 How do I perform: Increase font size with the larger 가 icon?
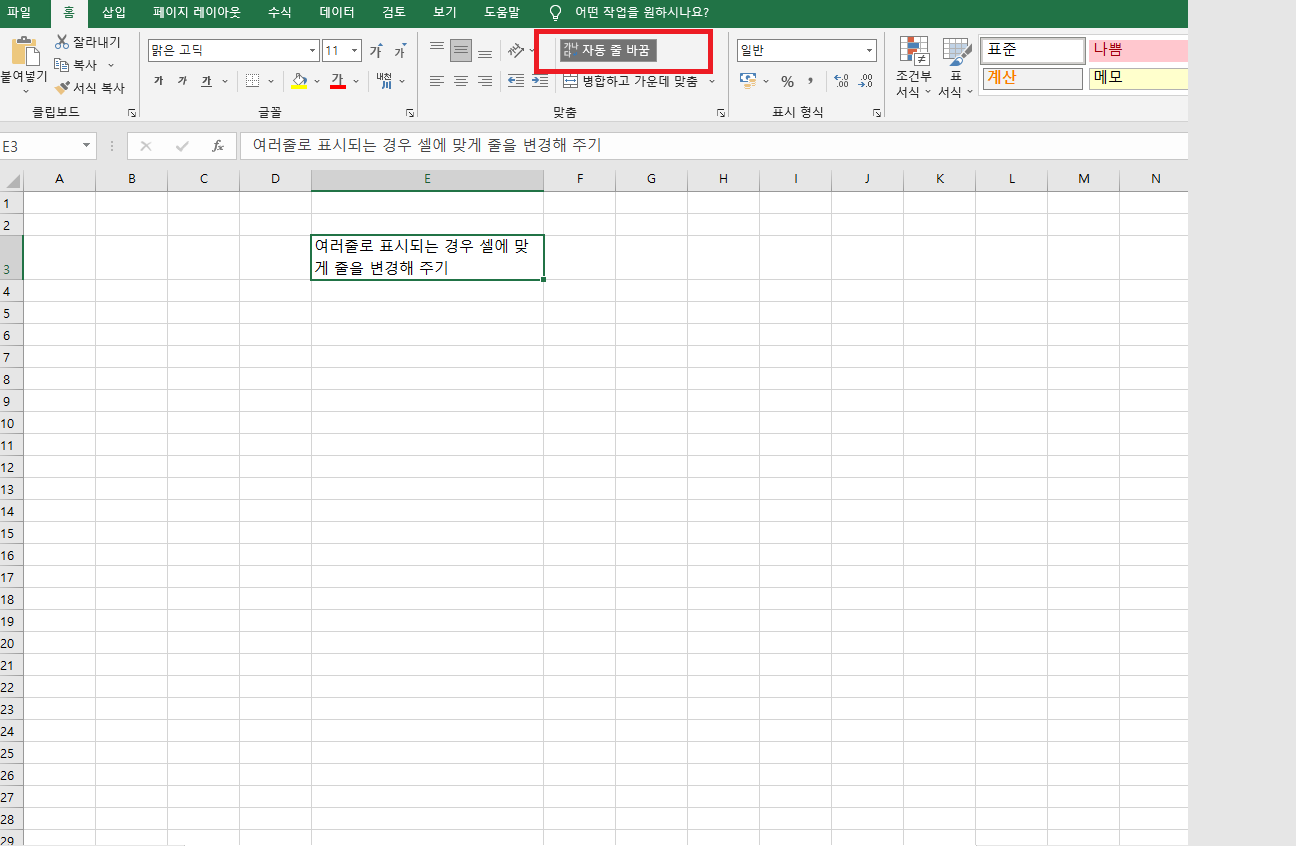376,51
